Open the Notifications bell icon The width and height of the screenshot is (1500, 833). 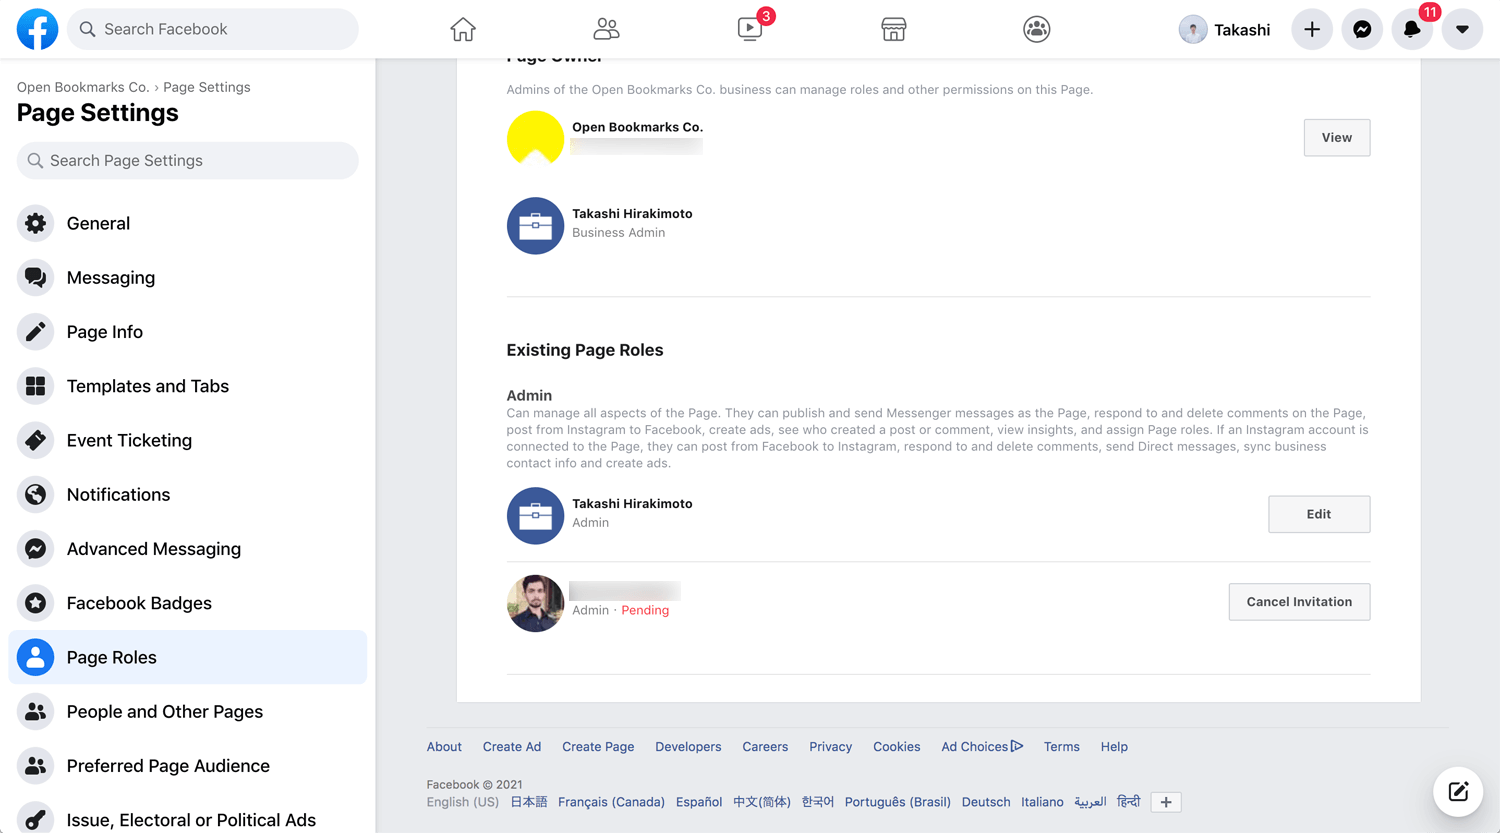point(1412,30)
